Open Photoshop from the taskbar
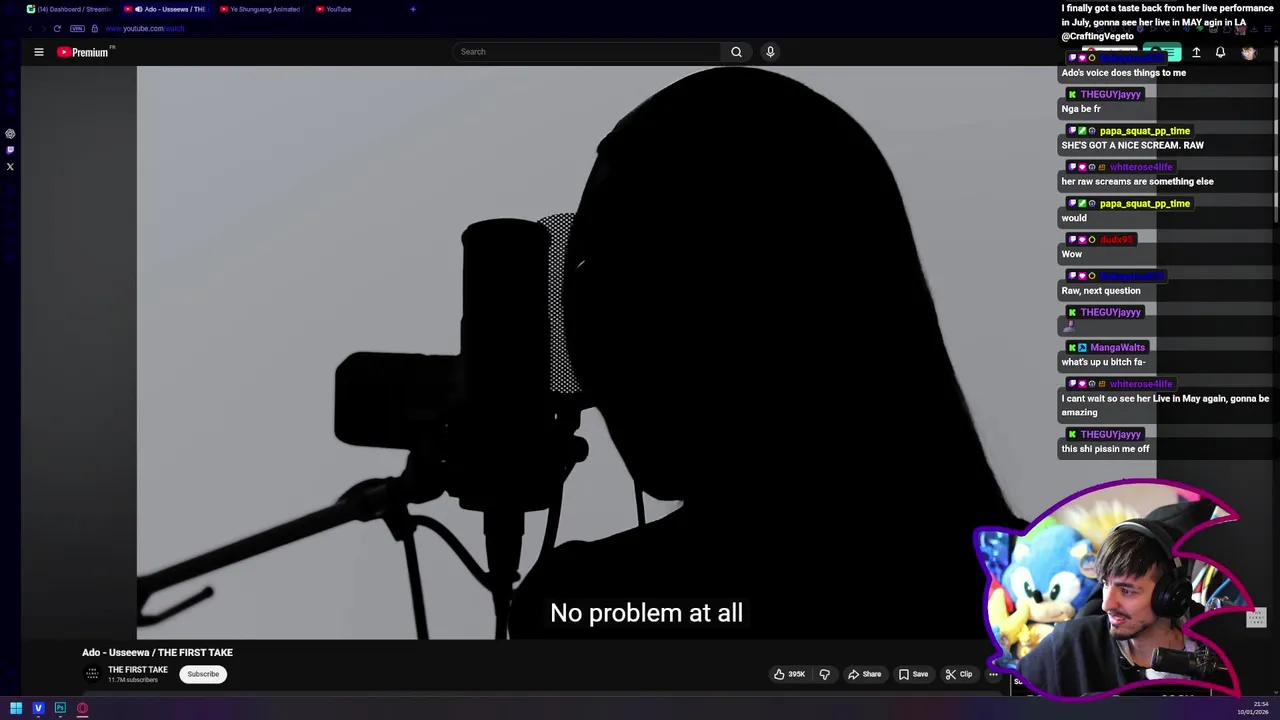This screenshot has width=1280, height=720. [60, 708]
